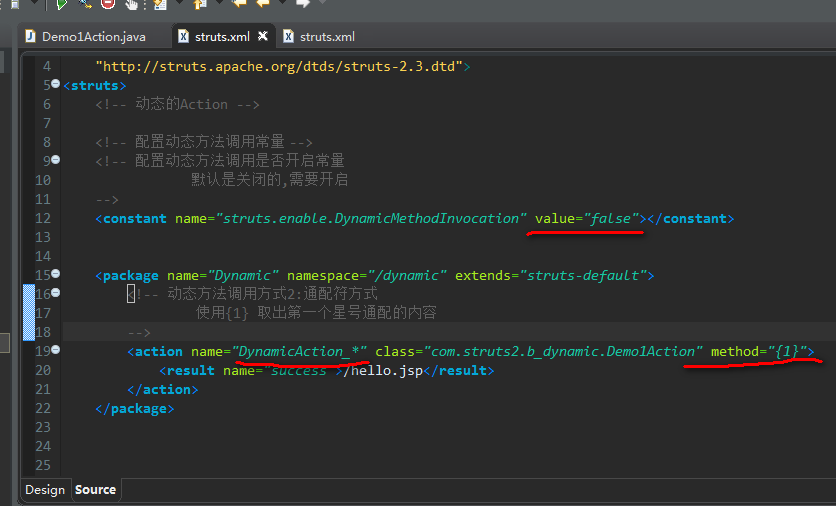Image resolution: width=836 pixels, height=506 pixels.
Task: Click the hand icon in the toolbar
Action: (x=131, y=4)
